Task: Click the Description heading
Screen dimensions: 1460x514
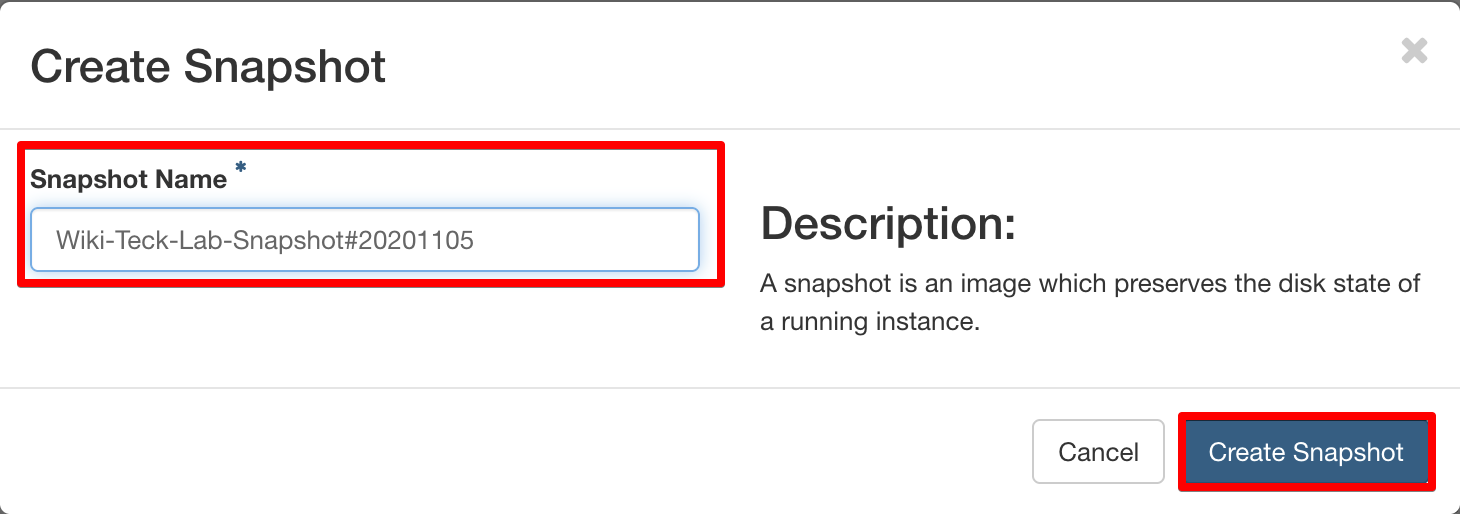Action: click(x=888, y=224)
